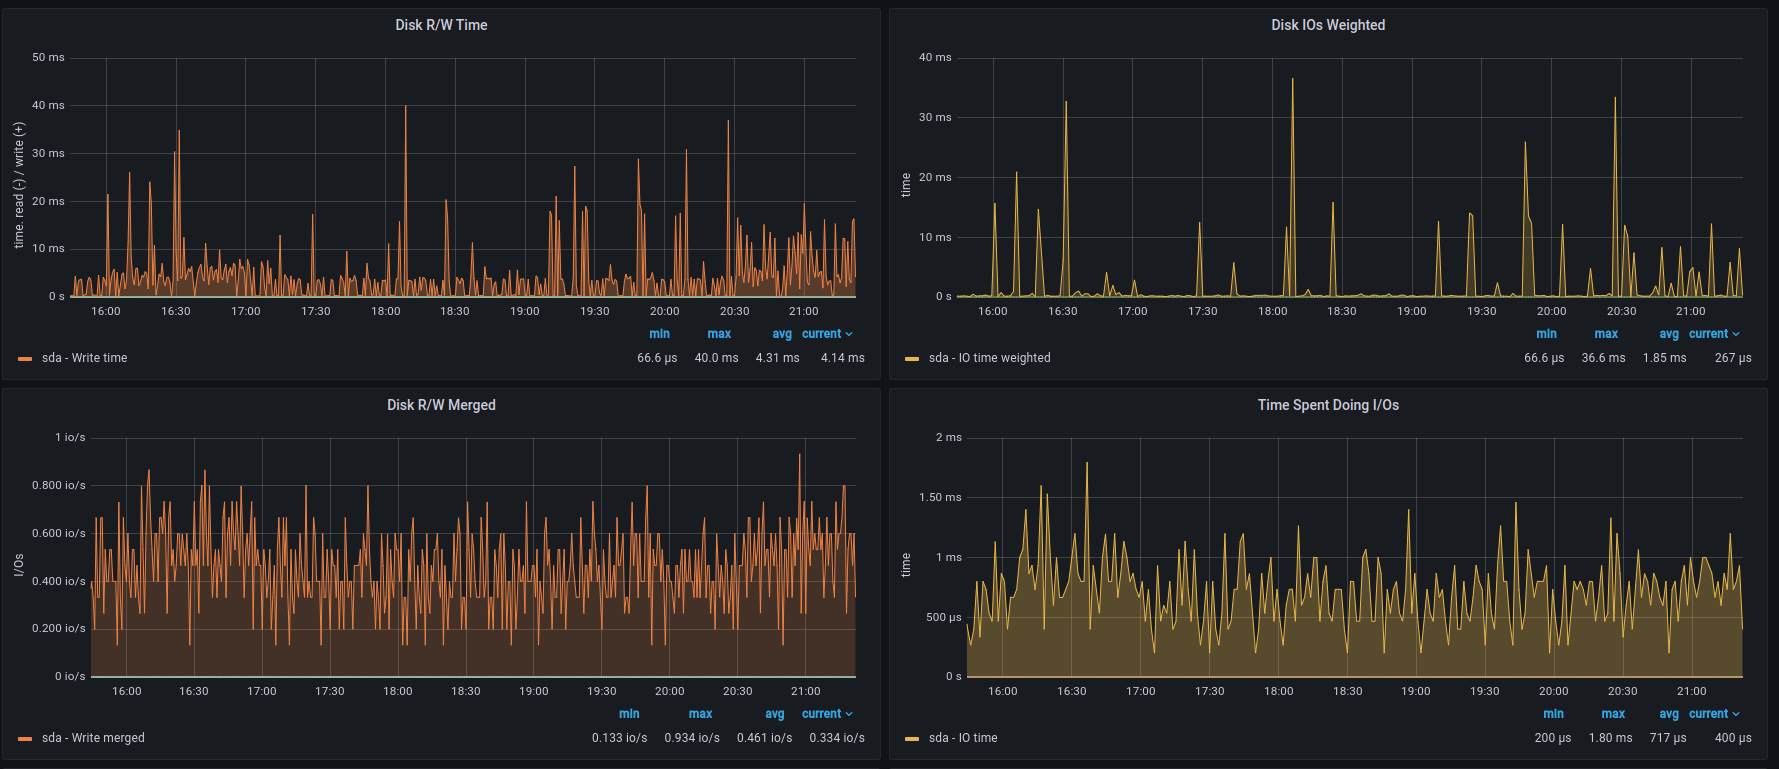Click the orange swatch beside sda - Write time
Screen dimensions: 1779x769
[x=25, y=359]
